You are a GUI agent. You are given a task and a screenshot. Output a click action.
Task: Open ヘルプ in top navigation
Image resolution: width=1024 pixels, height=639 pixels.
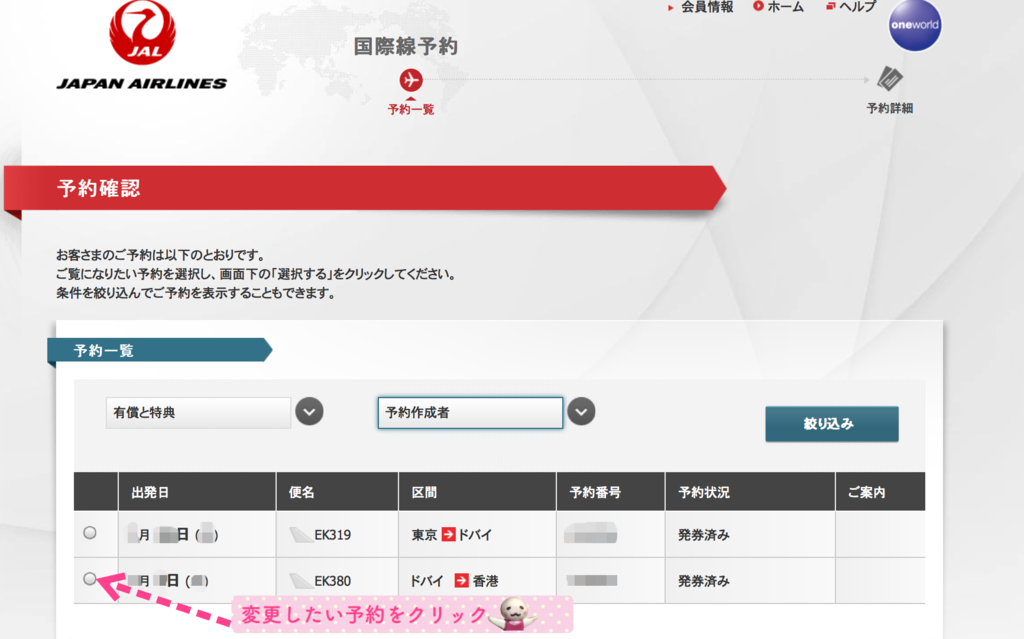[857, 7]
